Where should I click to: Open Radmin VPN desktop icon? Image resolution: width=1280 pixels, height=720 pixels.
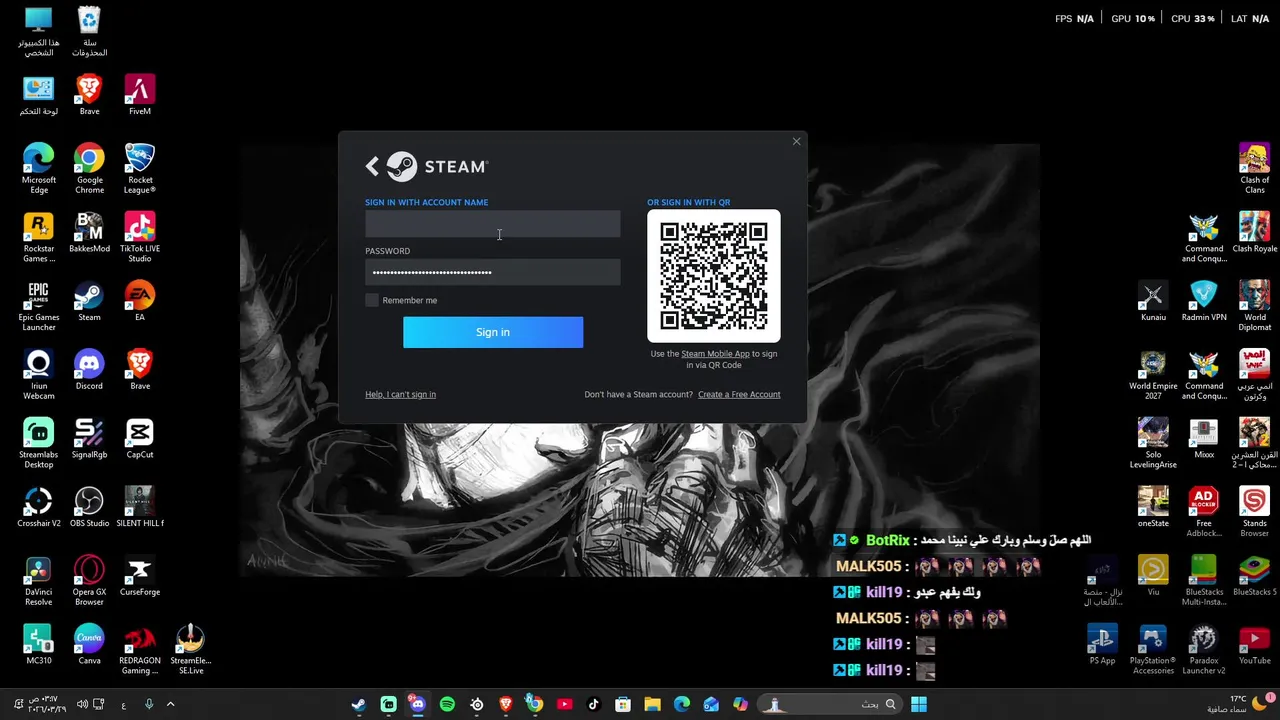coord(1203,300)
